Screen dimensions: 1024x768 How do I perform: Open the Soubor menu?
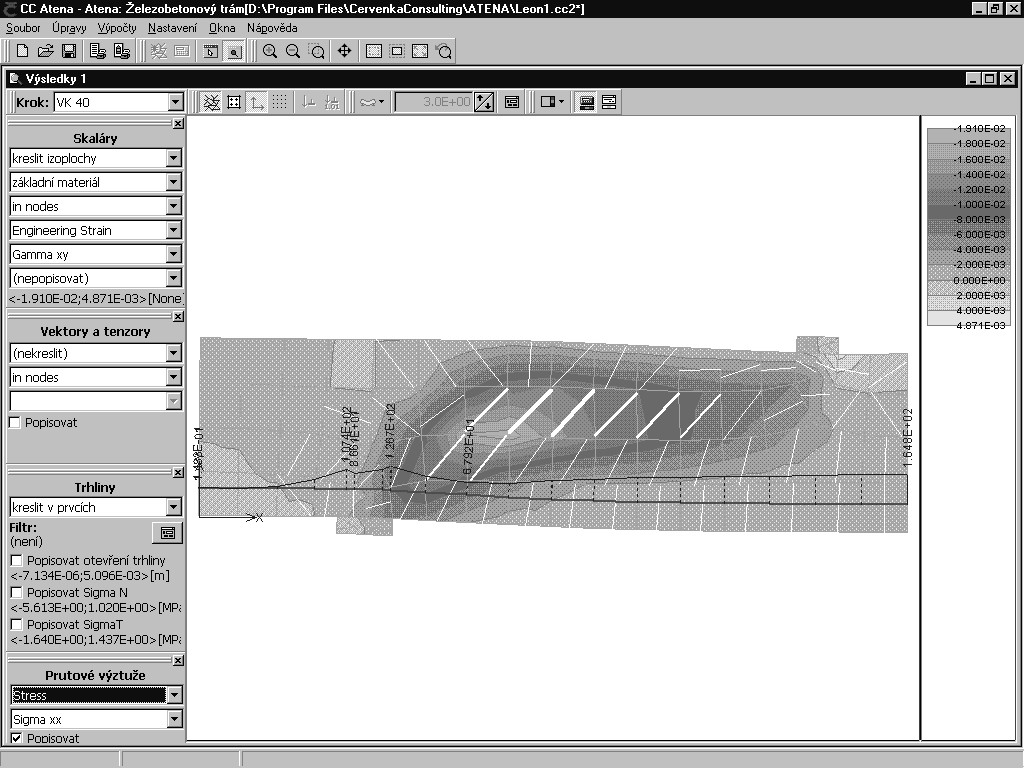tap(23, 28)
